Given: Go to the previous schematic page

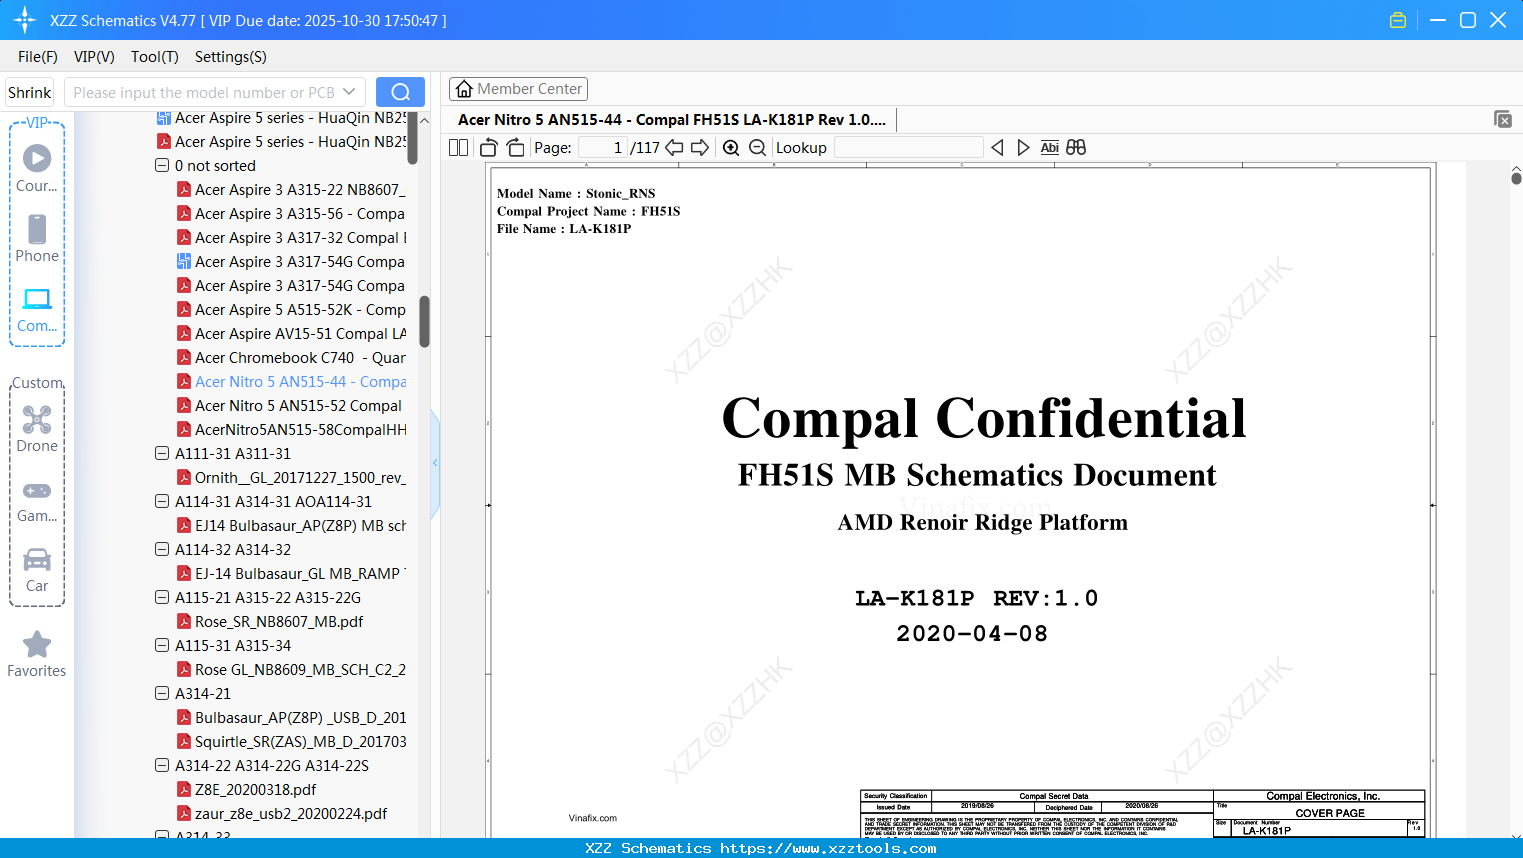Looking at the screenshot, I should click(674, 148).
